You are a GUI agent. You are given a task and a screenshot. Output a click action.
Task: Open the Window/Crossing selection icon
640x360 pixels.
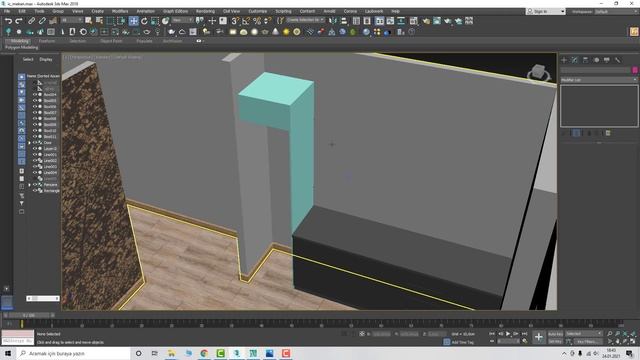(x=122, y=20)
